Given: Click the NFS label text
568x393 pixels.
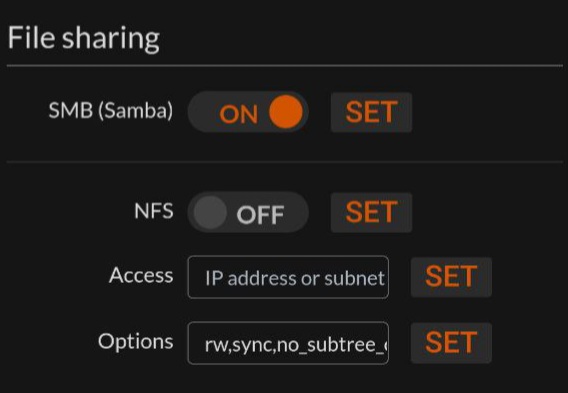Looking at the screenshot, I should click(x=154, y=211).
